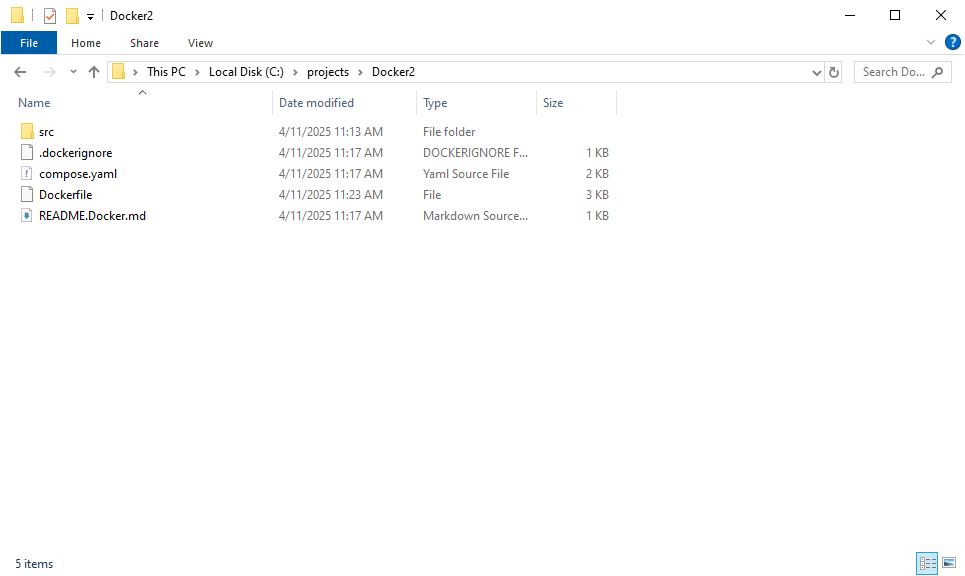Expand the ribbon with the chevron

[931, 42]
